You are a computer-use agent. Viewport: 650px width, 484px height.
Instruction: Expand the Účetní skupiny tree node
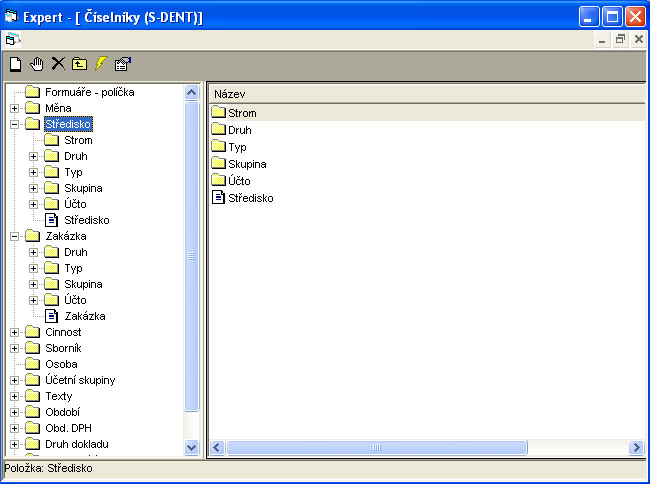(14, 381)
